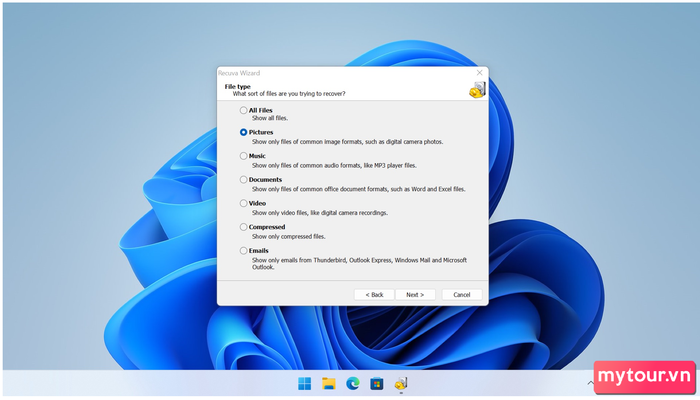Screen dimensions: 700x400
Task: Cancel the Recuva Wizard
Action: tap(462, 295)
